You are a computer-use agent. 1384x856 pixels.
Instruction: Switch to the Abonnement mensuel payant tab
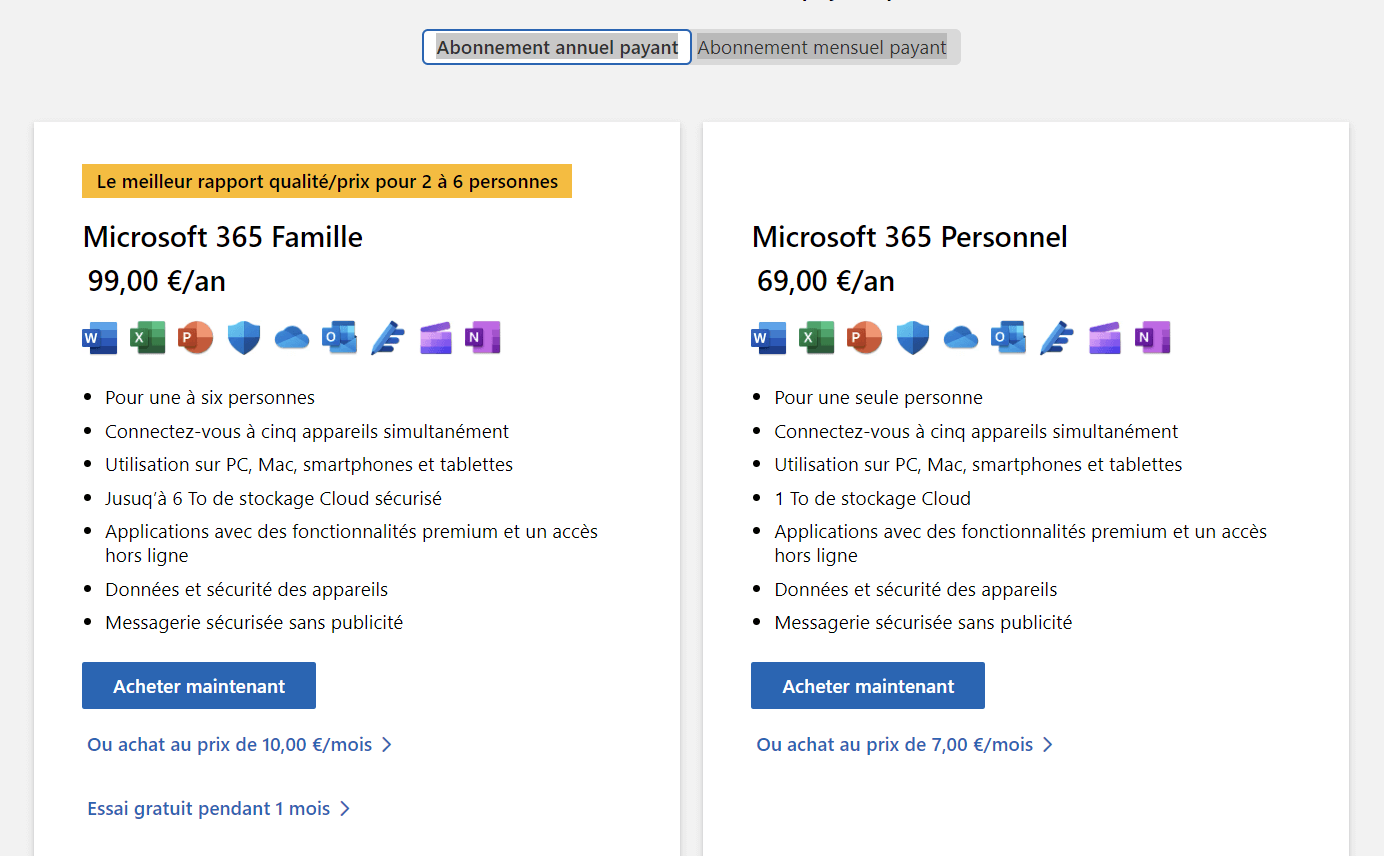click(x=822, y=47)
